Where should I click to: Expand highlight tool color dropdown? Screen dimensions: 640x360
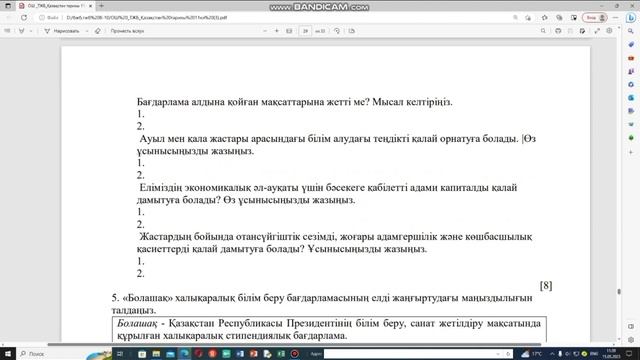31,31
